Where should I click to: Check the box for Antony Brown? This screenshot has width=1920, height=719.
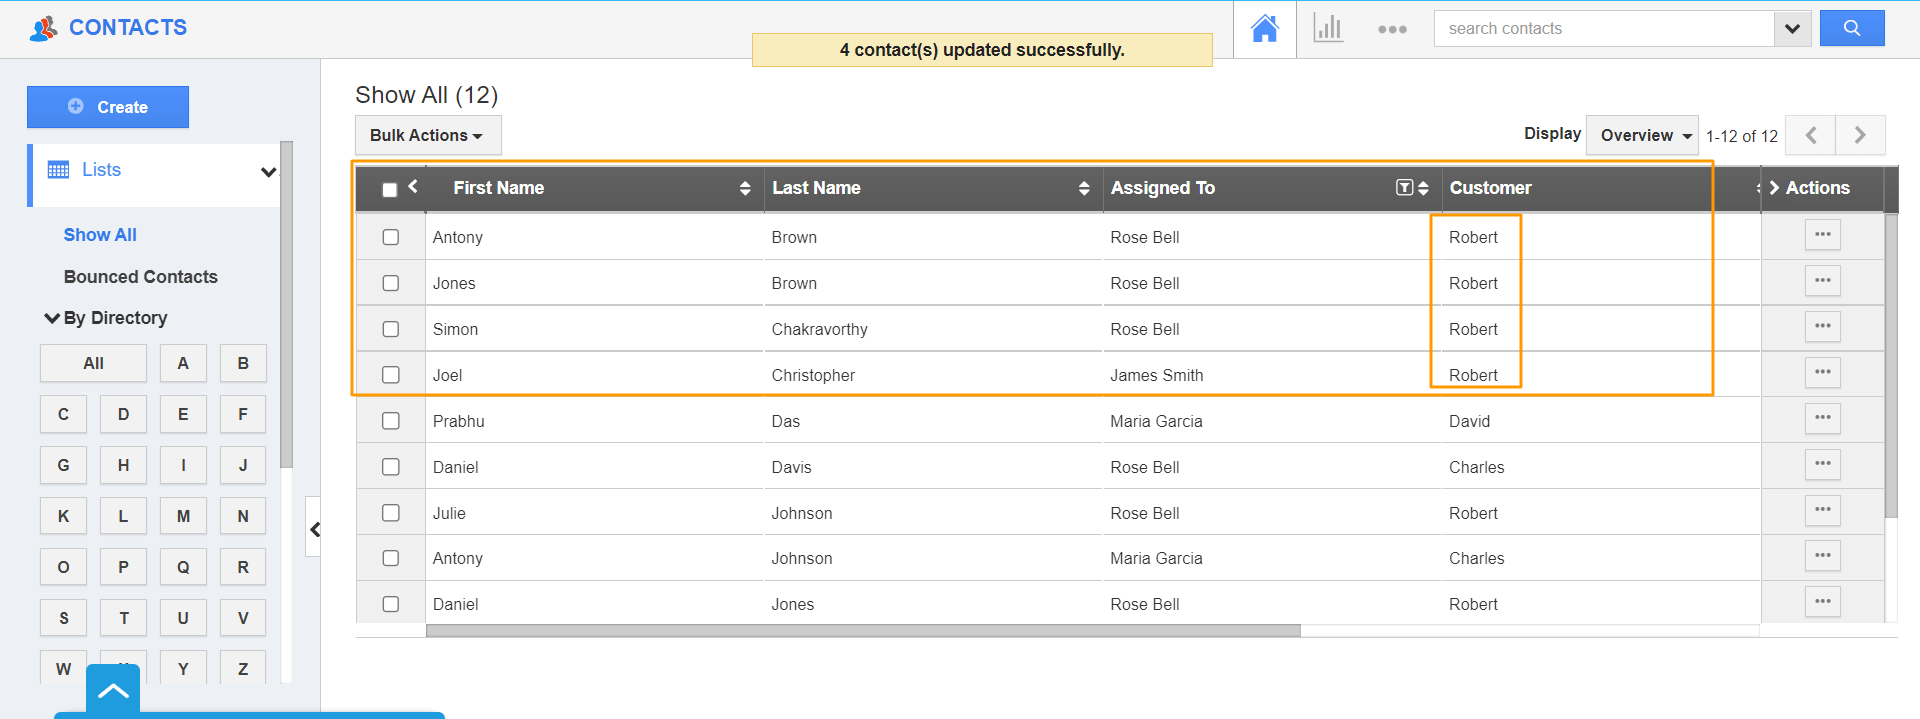tap(391, 237)
